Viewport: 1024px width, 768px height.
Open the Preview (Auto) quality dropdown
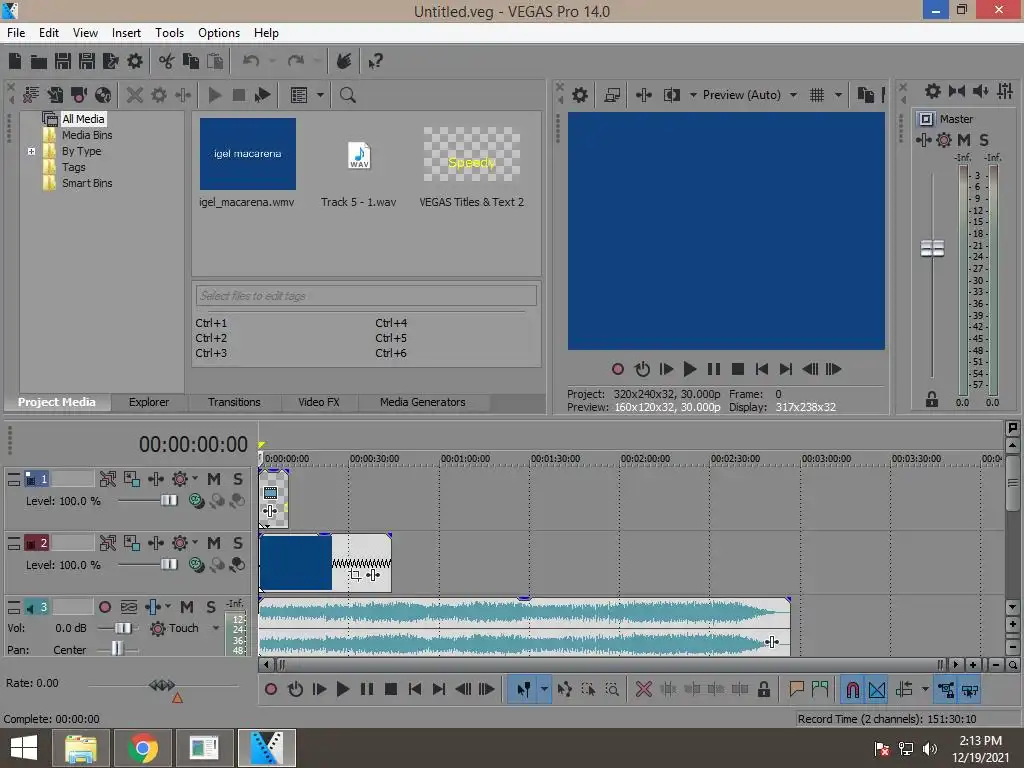(793, 95)
